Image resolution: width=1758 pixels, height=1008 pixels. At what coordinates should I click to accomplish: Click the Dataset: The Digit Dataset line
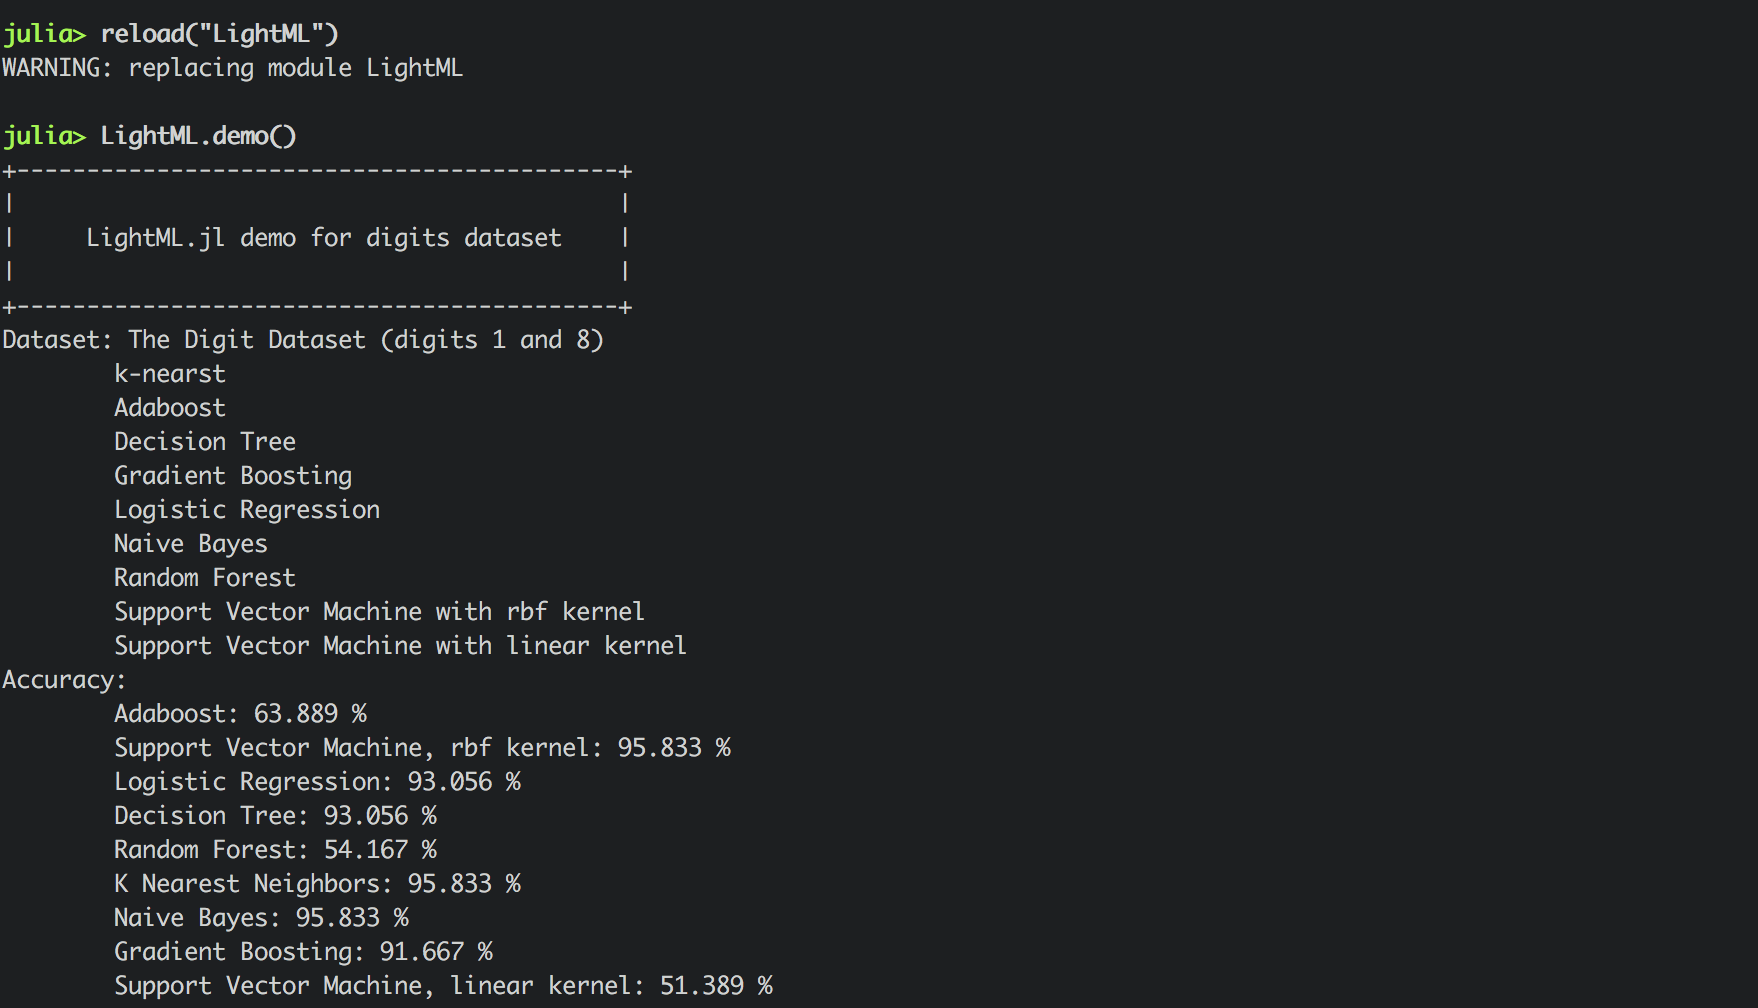303,340
